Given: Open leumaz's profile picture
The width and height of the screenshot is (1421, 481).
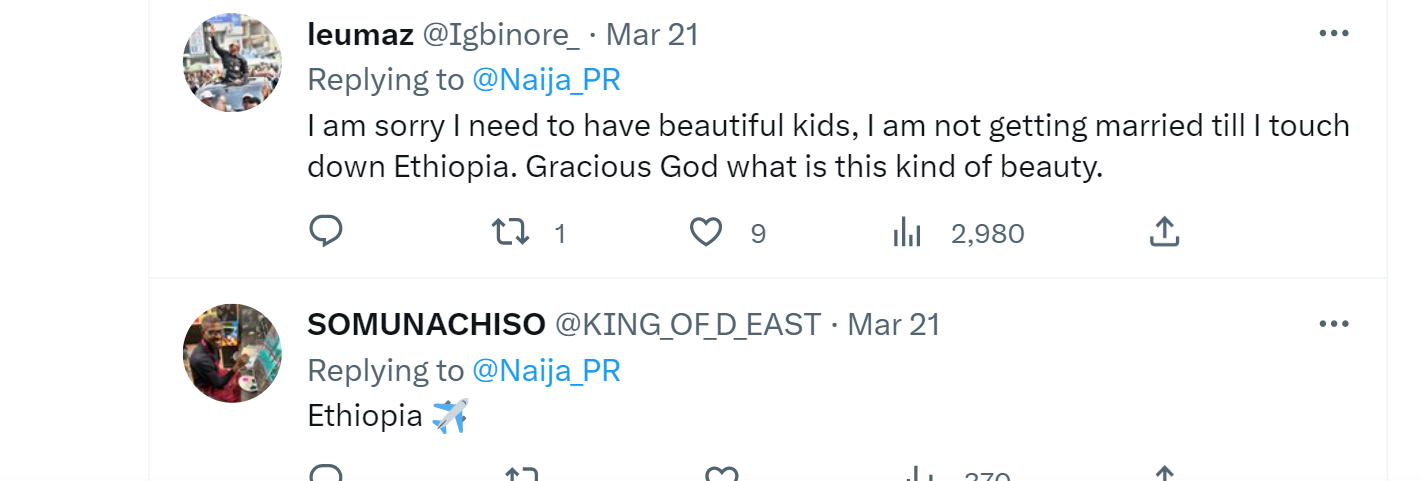Looking at the screenshot, I should pos(232,62).
